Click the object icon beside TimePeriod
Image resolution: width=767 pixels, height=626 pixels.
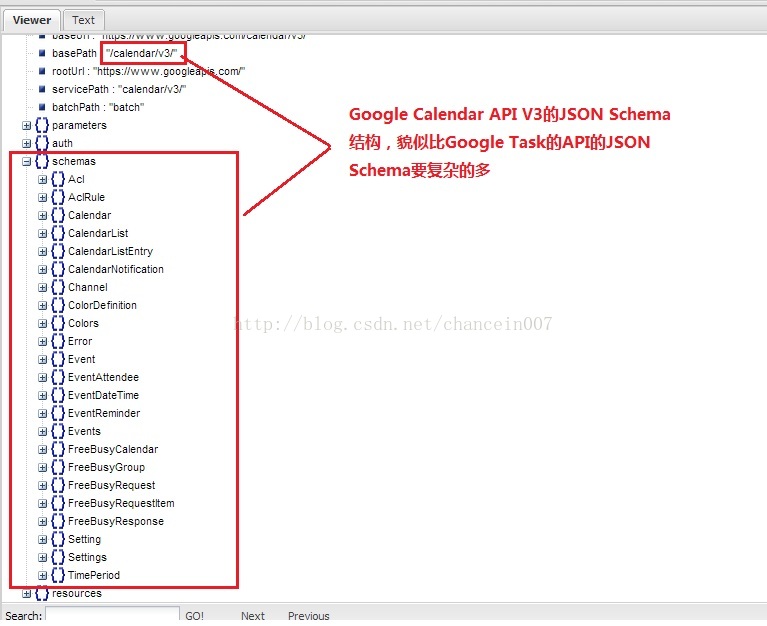[x=58, y=575]
